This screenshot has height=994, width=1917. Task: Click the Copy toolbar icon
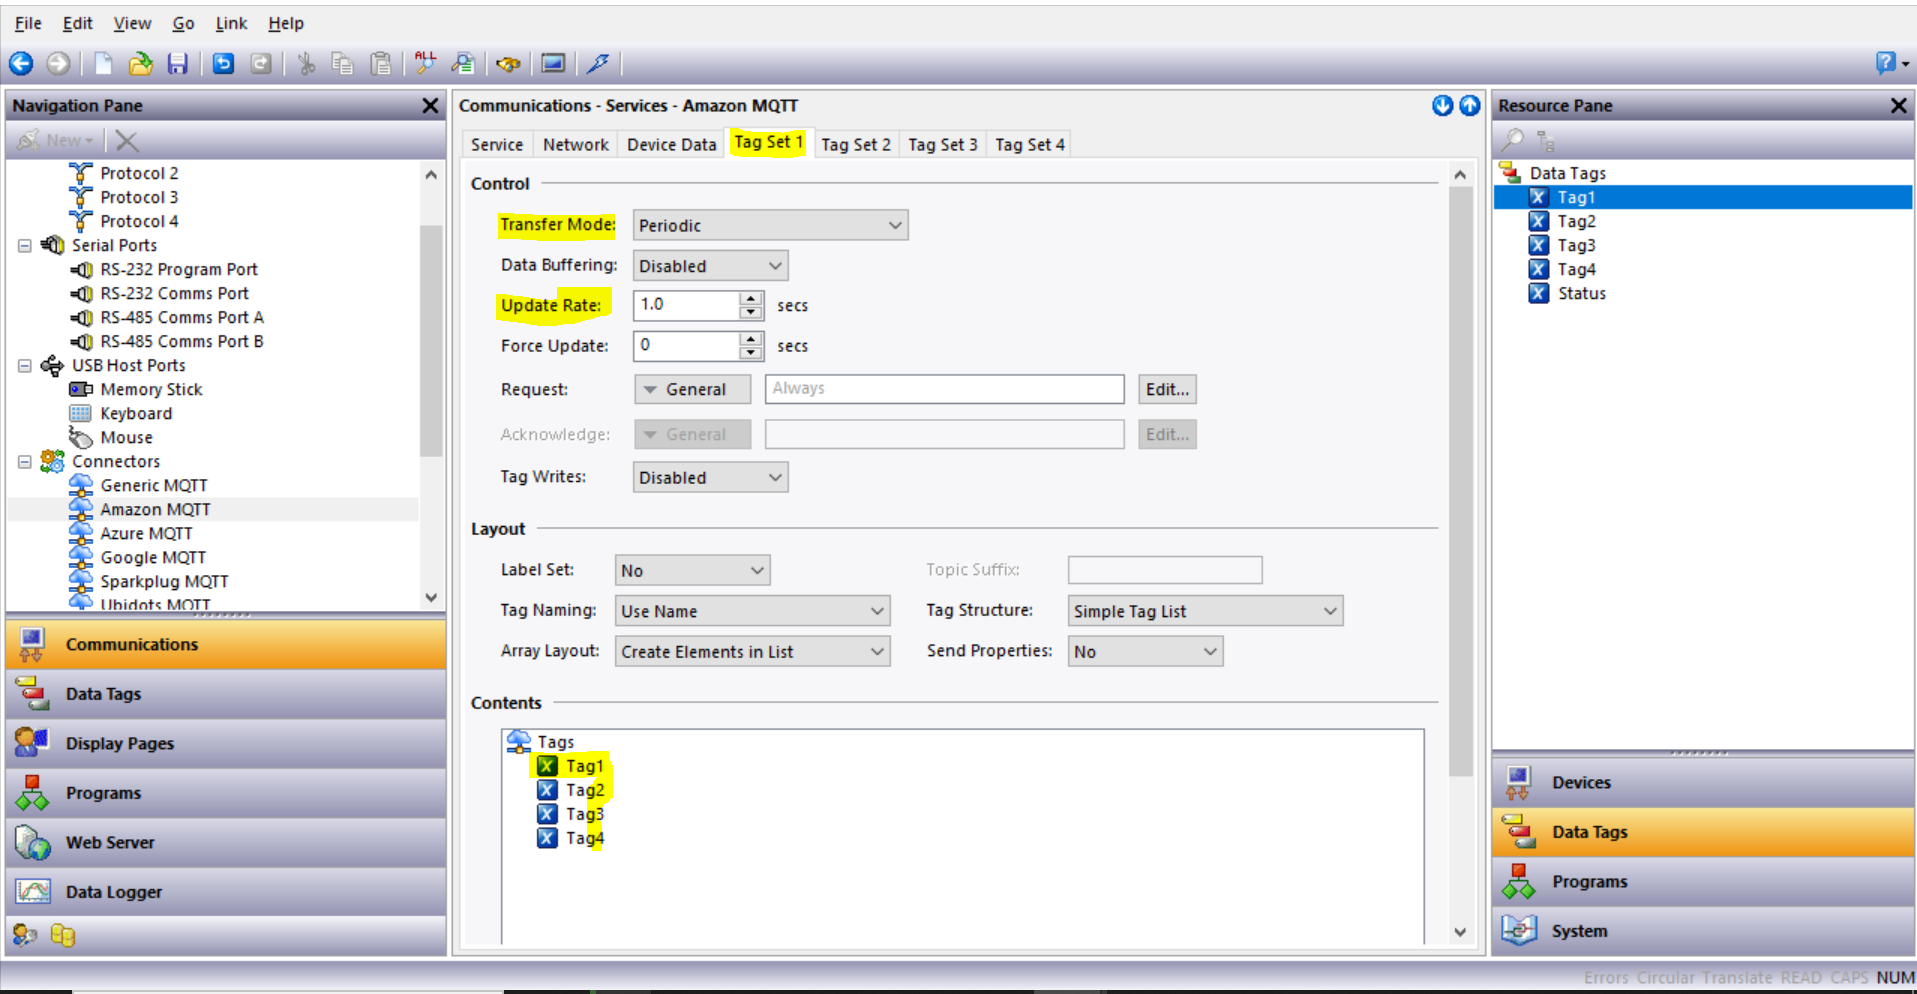(x=343, y=64)
